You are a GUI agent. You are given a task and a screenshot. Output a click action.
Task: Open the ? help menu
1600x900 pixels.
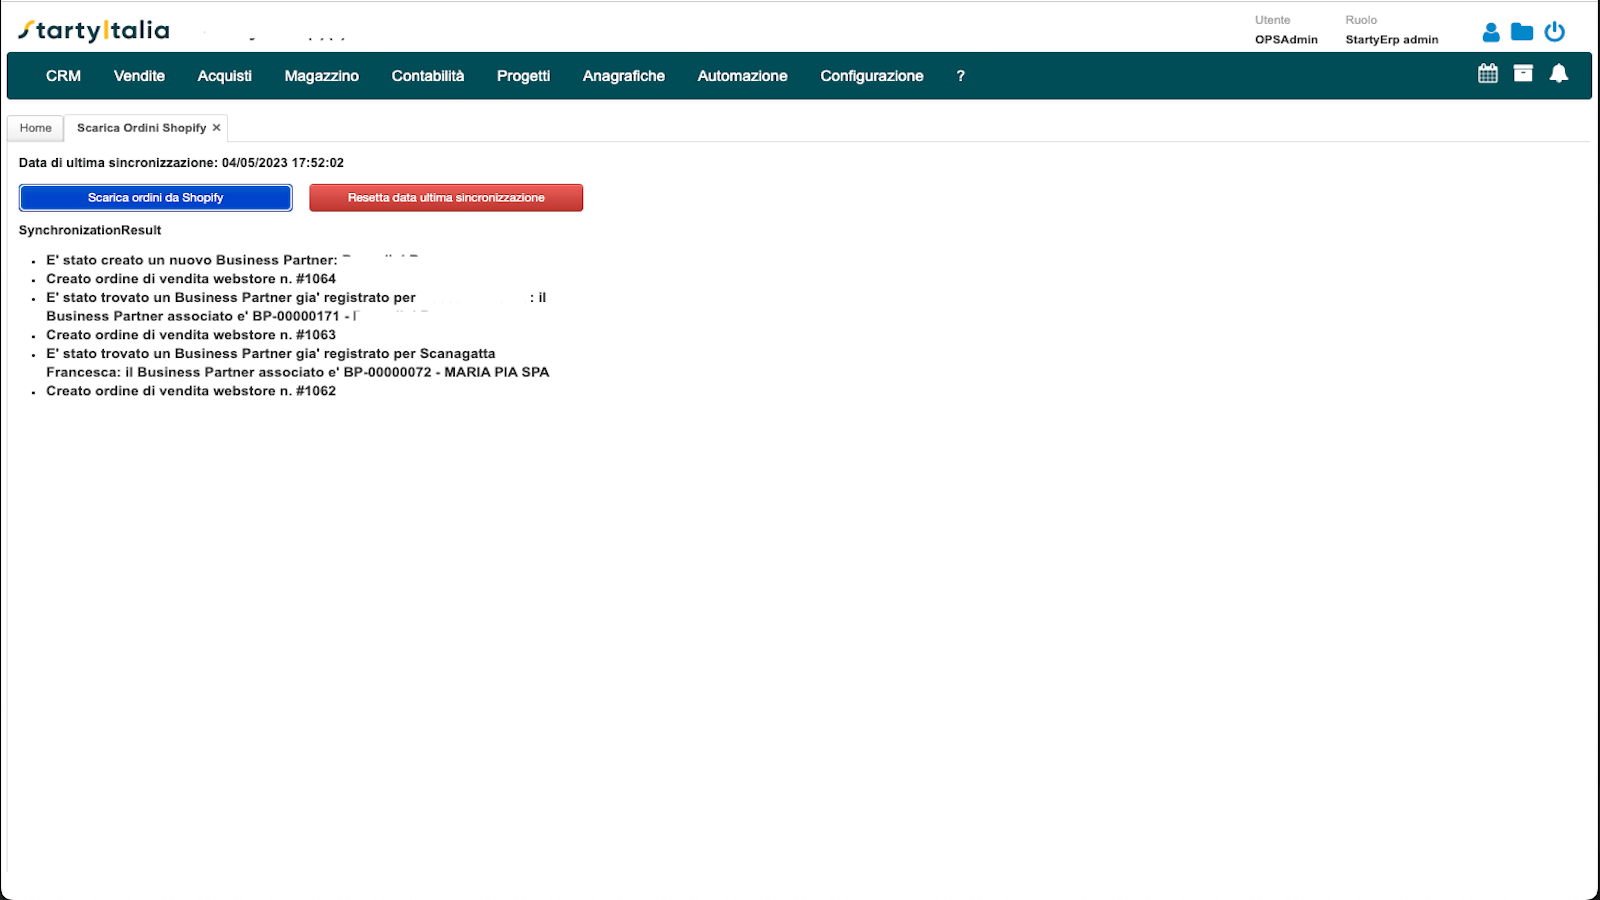pyautogui.click(x=961, y=76)
